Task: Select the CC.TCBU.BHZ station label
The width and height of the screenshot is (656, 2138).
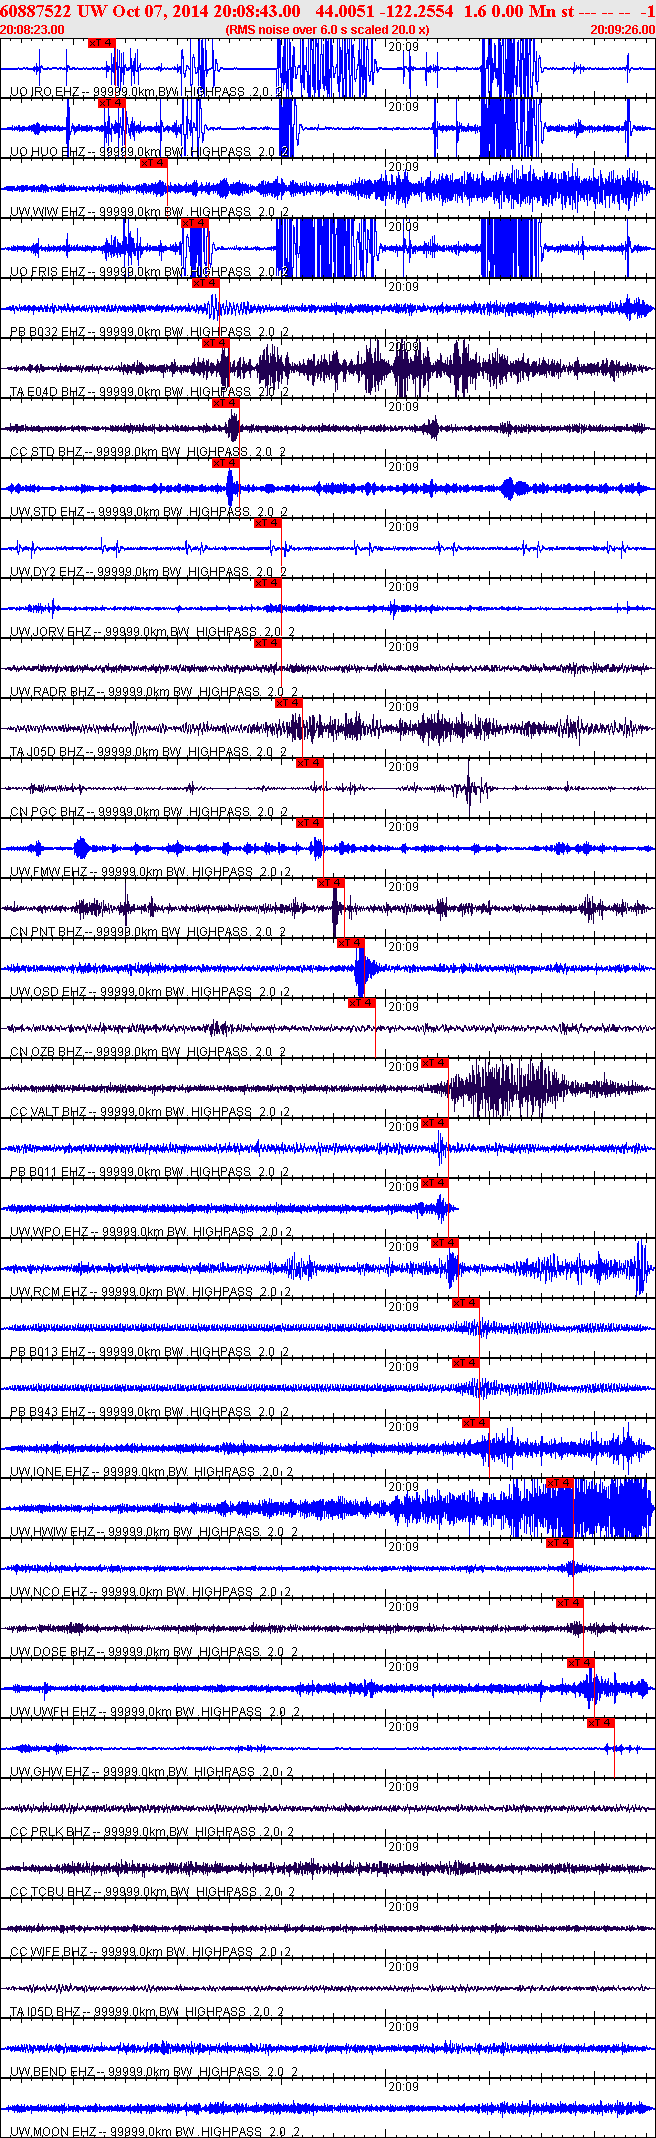Action: tap(152, 1892)
